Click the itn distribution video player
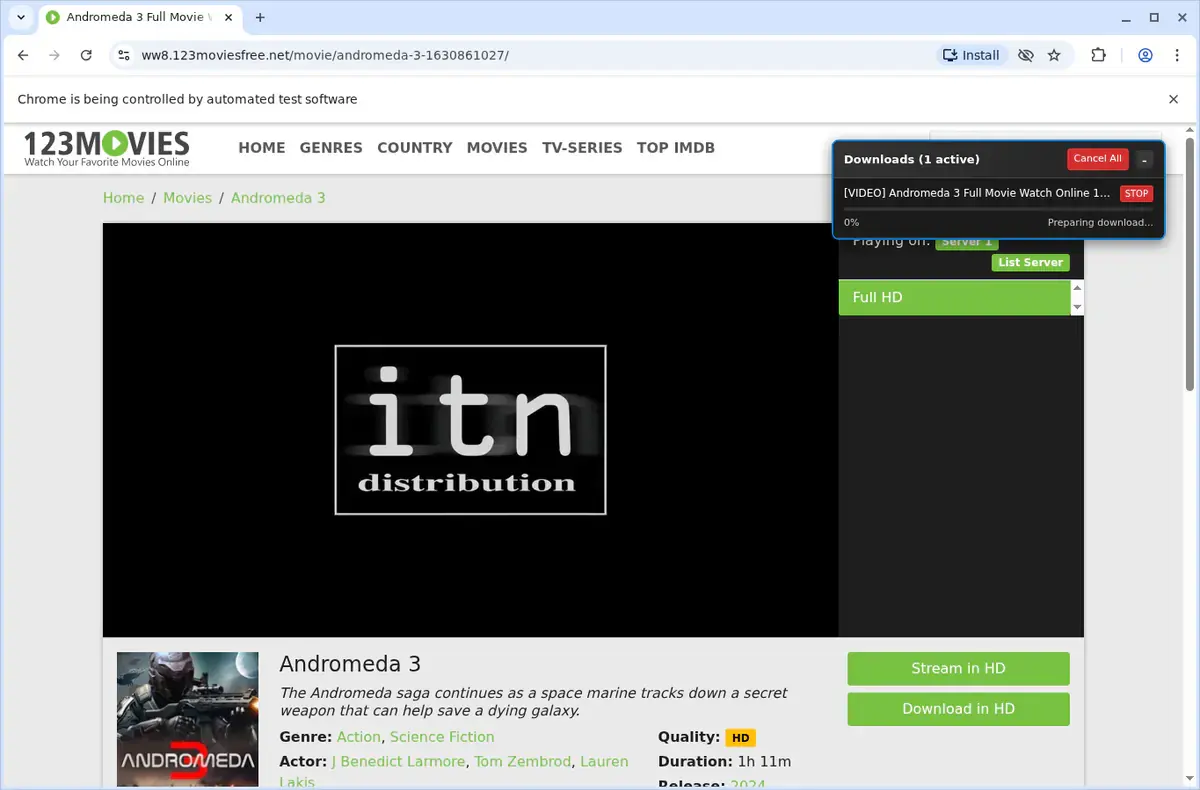Image resolution: width=1200 pixels, height=790 pixels. (x=470, y=430)
